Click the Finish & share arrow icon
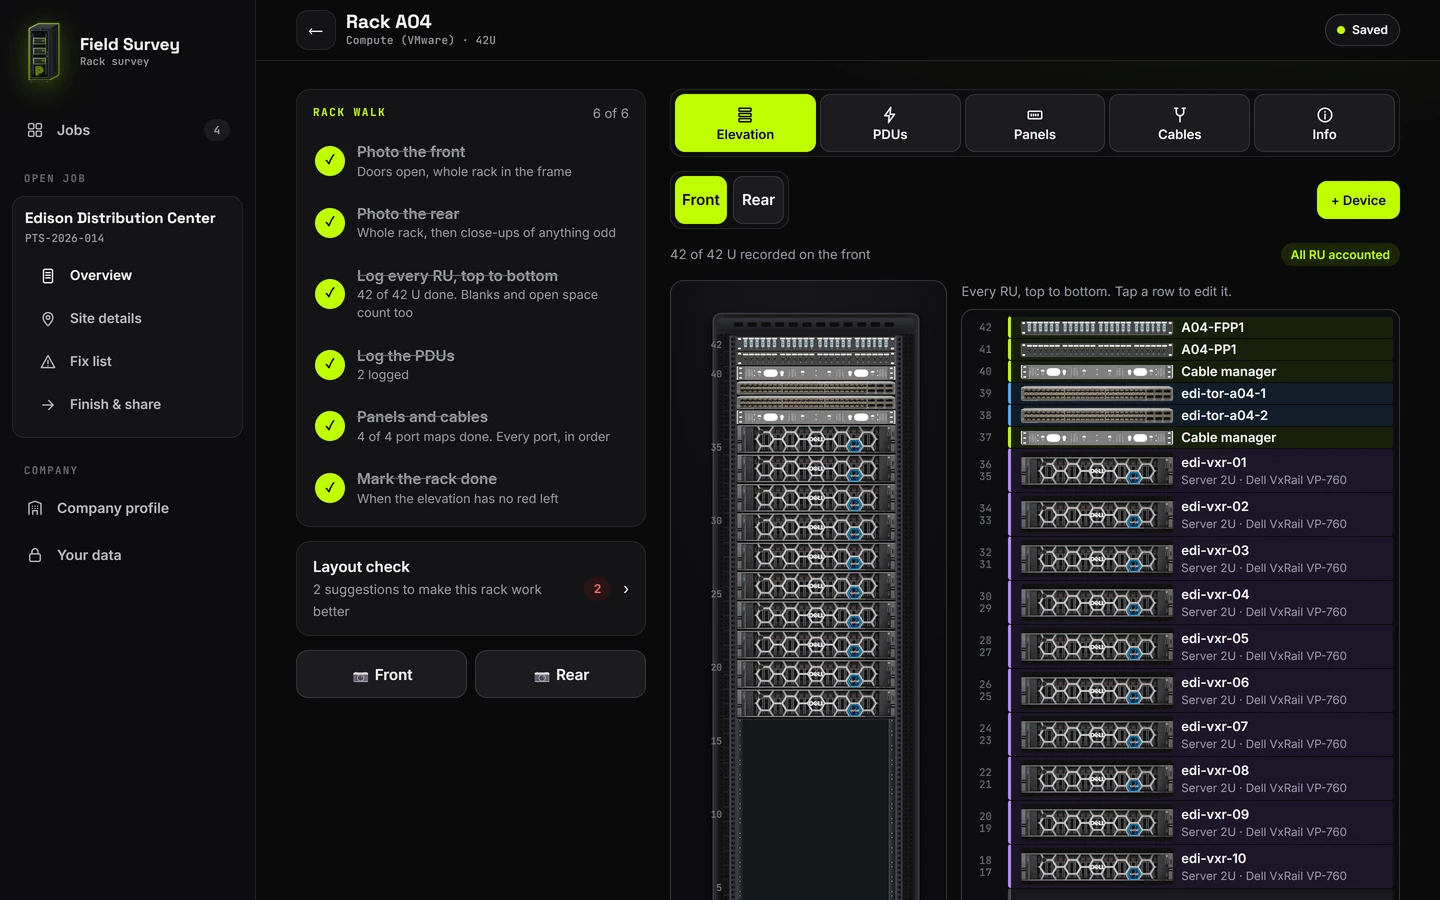 48,405
